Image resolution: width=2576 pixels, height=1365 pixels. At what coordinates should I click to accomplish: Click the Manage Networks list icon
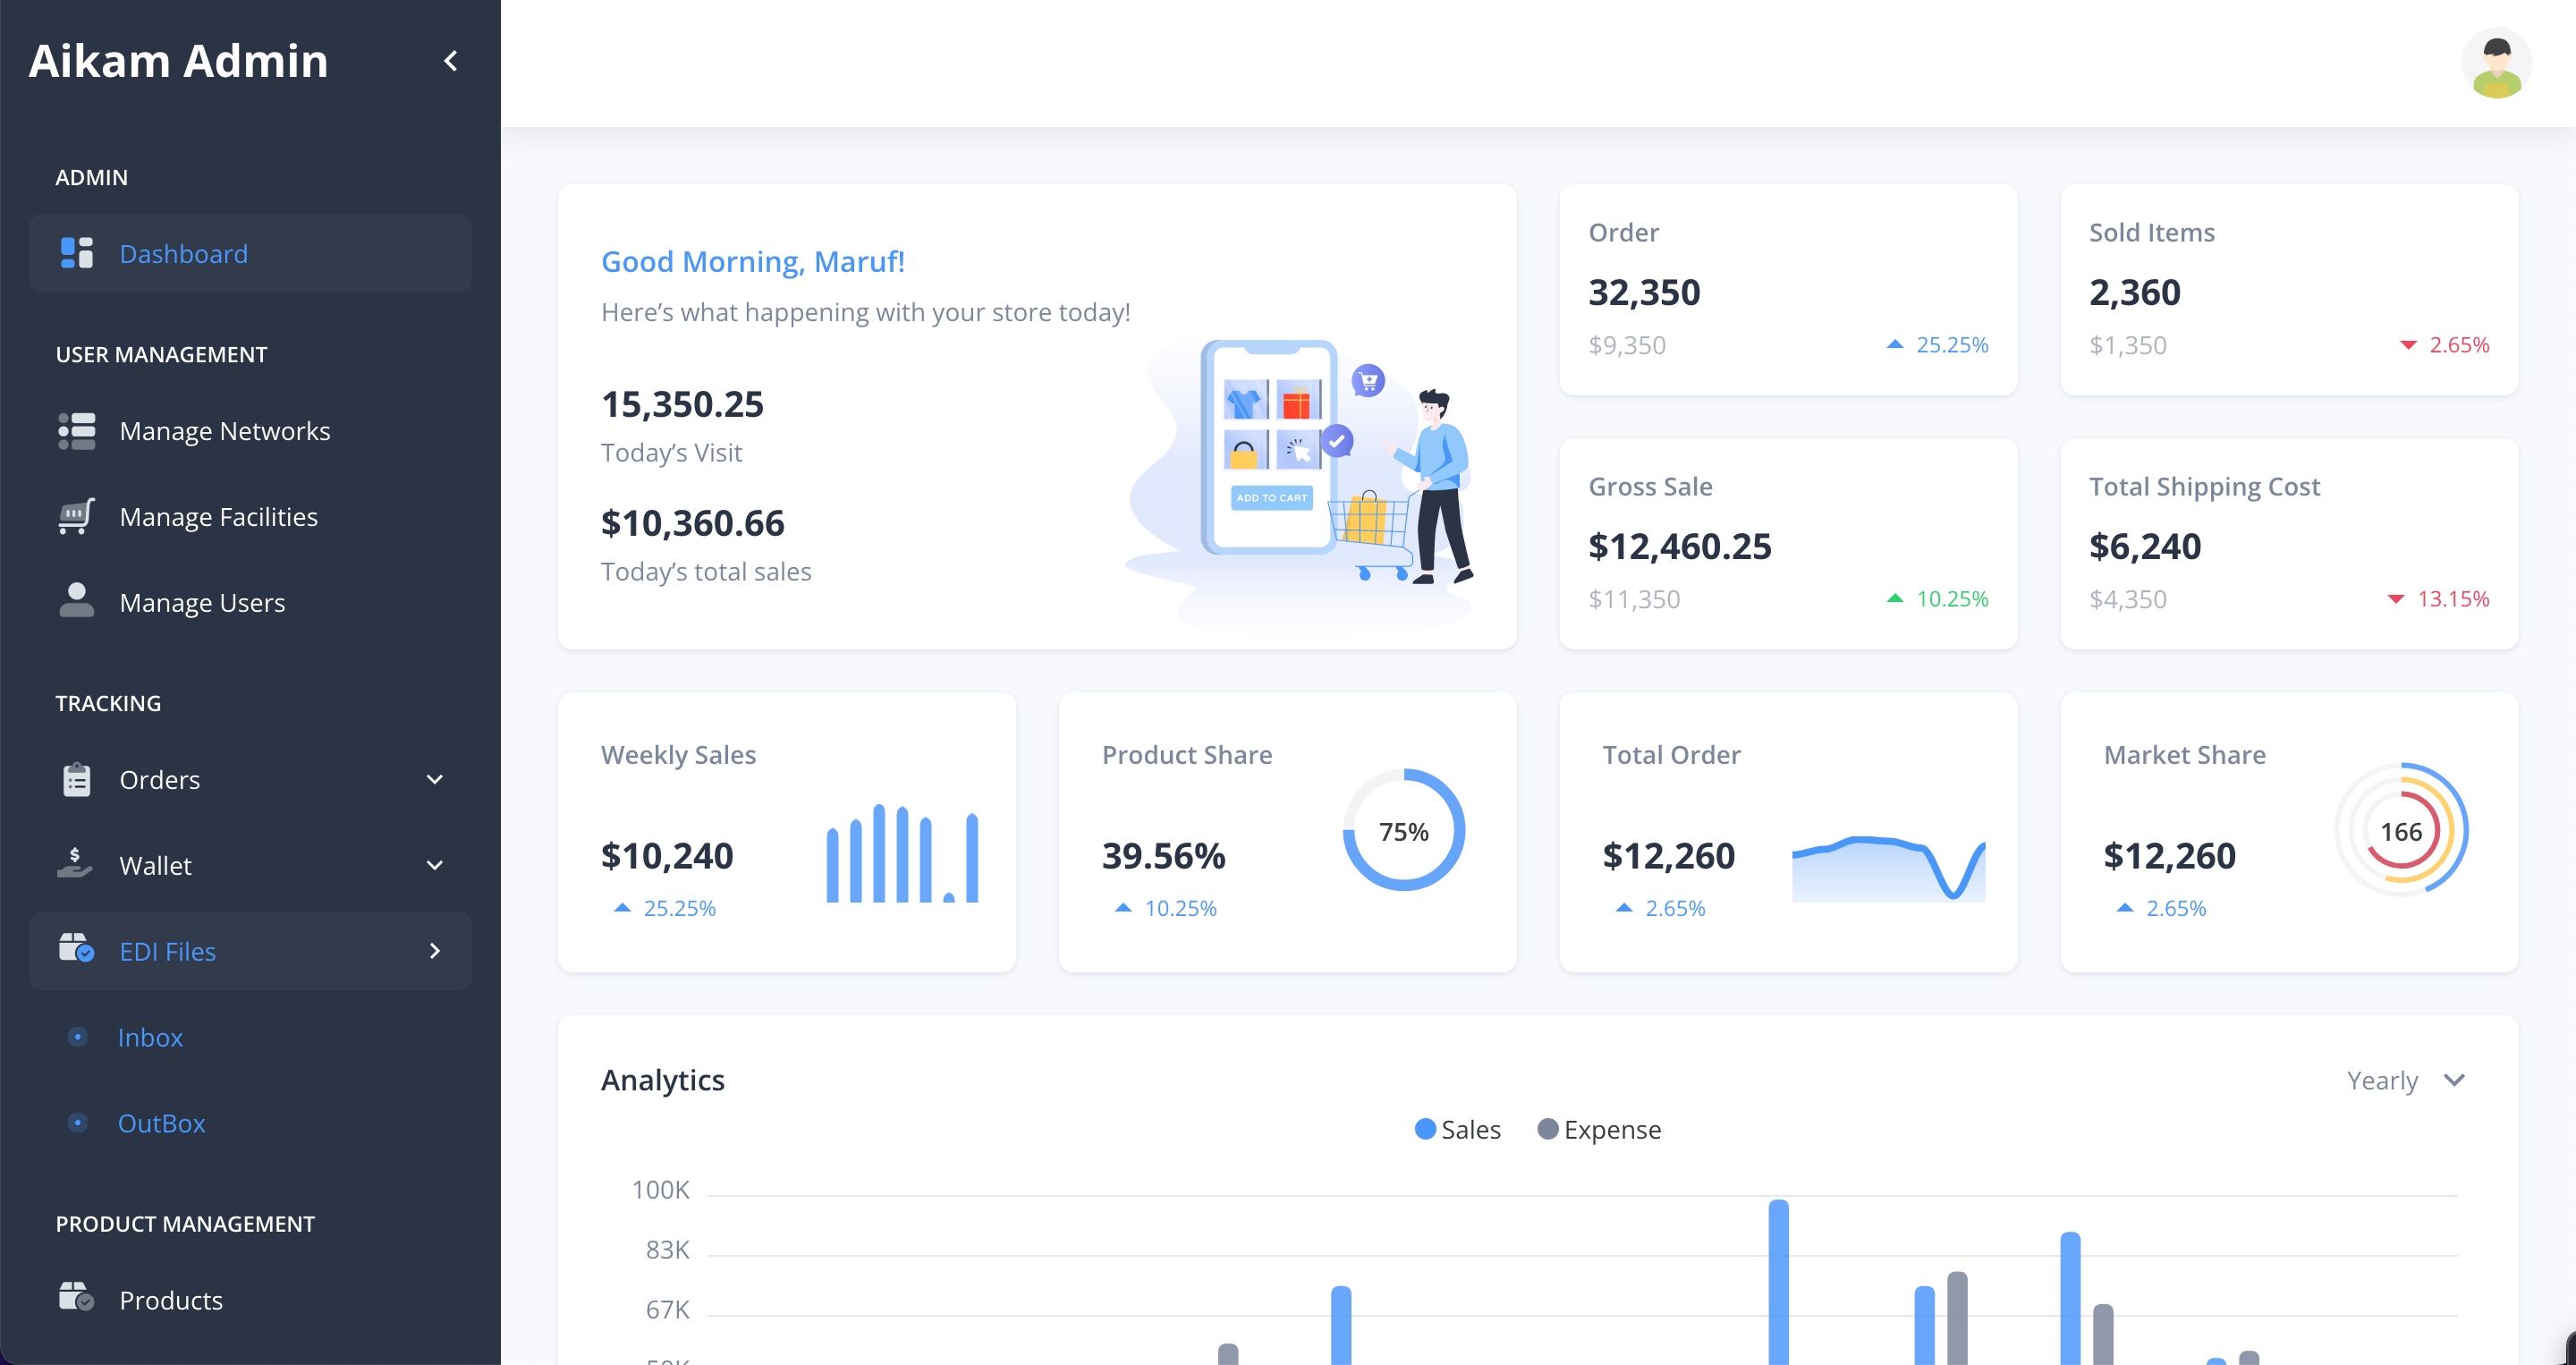(x=77, y=431)
